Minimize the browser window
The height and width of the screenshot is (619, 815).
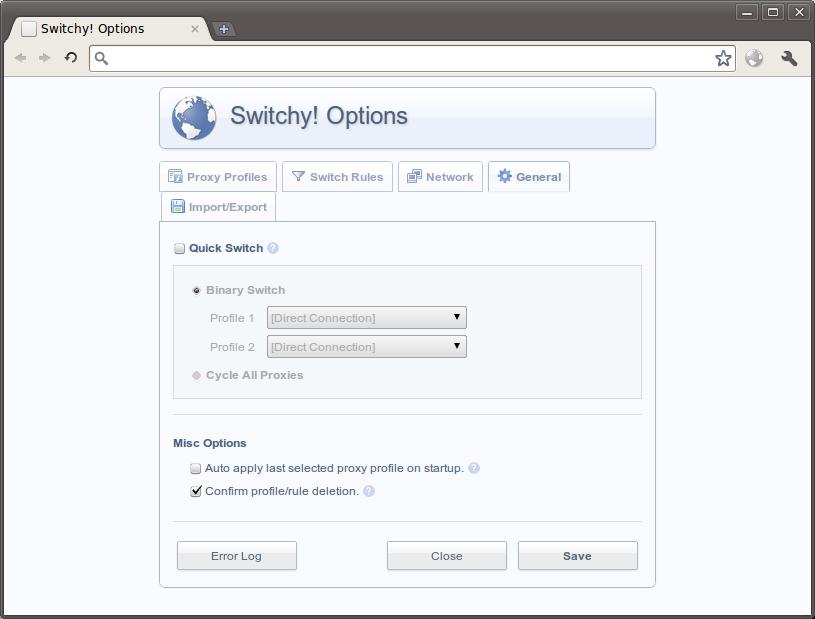click(747, 12)
